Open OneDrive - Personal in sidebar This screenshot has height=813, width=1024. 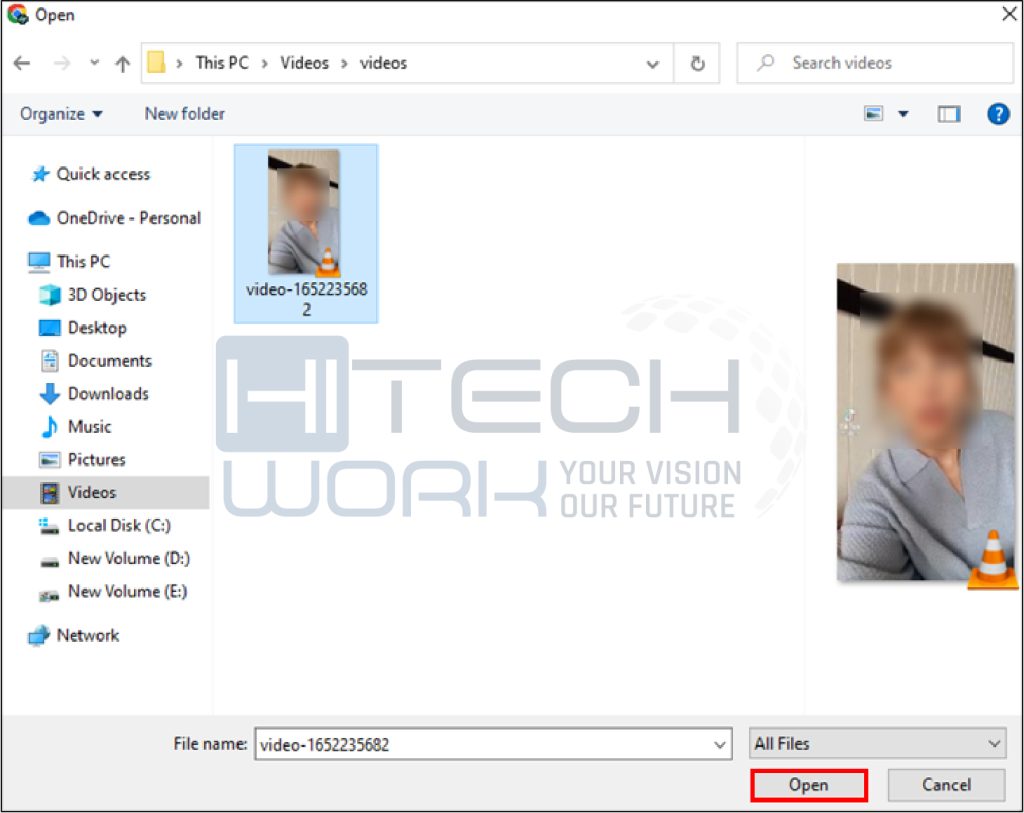114,217
